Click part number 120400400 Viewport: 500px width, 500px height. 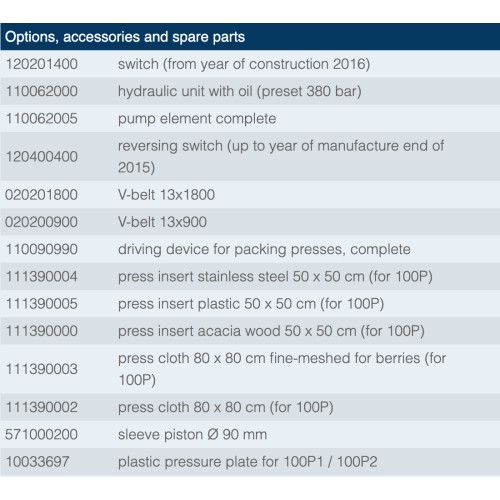click(42, 157)
